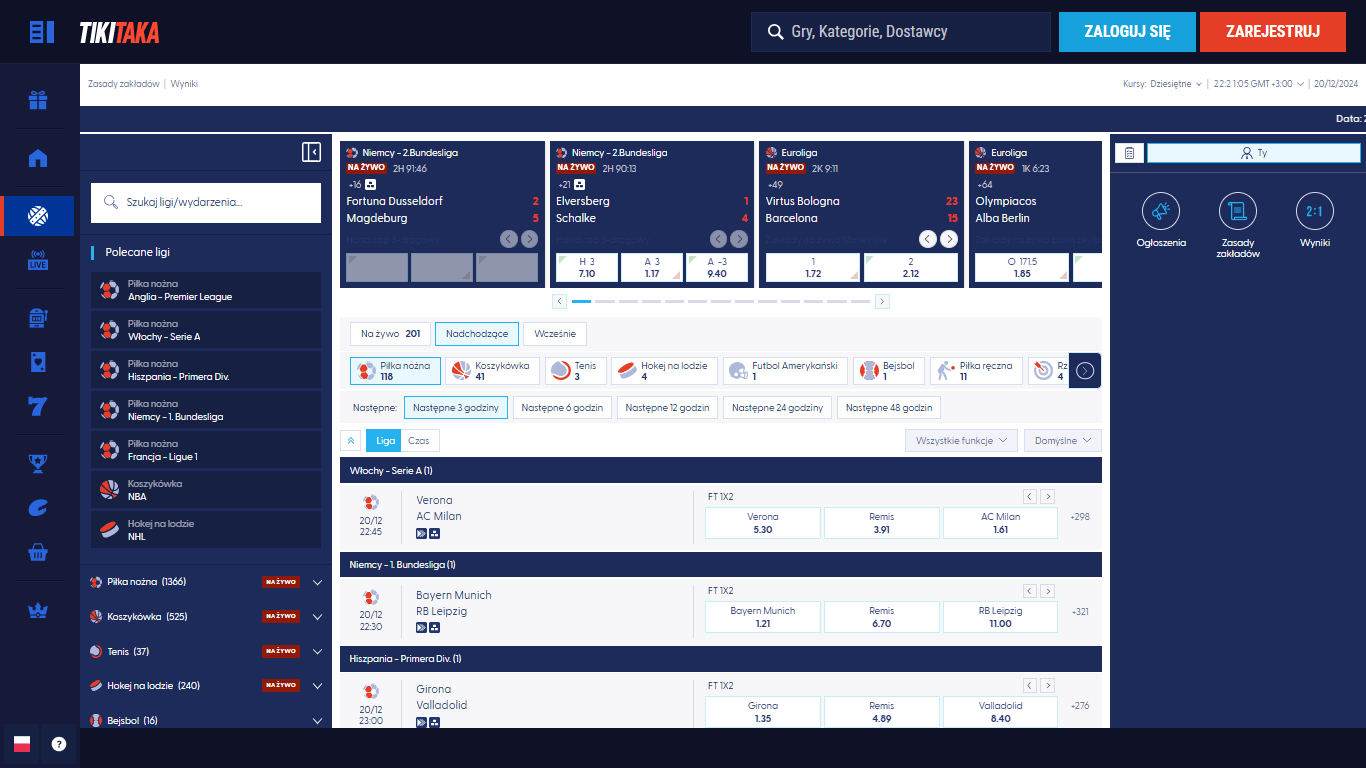Bet on Verona at 5.30
Viewport: 1366px width, 768px height.
(763, 523)
